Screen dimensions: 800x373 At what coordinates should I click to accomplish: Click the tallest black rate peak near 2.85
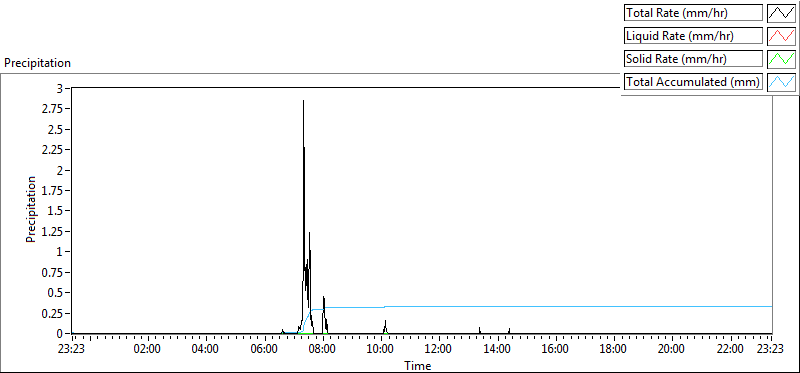pyautogui.click(x=303, y=101)
